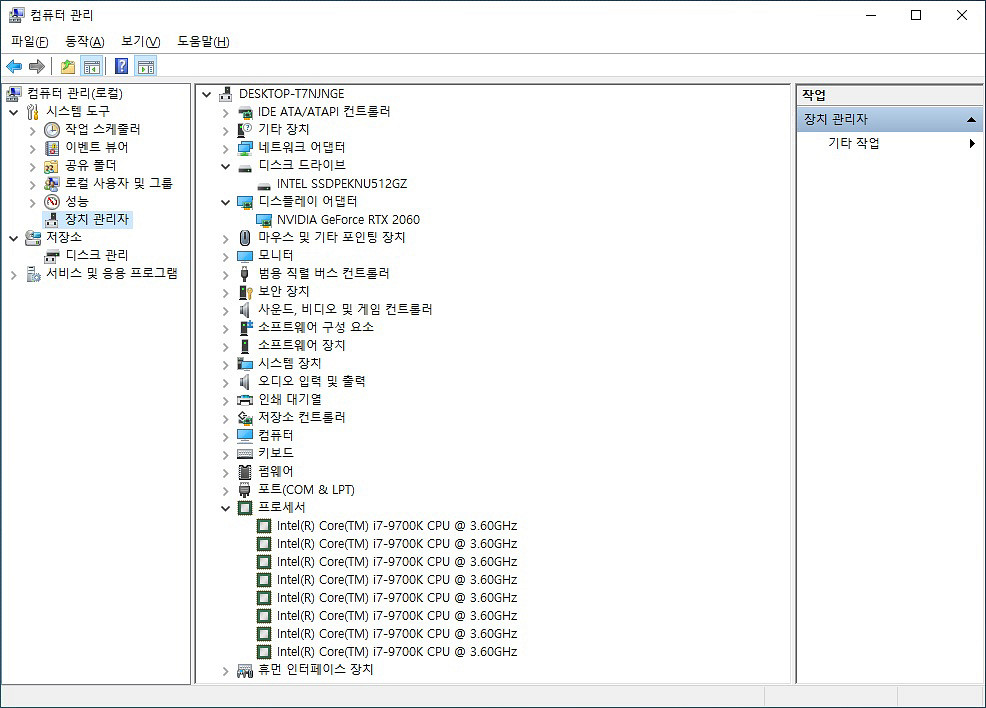Minimize the 컴퓨터 관리 window
This screenshot has height=708, width=986.
(x=871, y=15)
